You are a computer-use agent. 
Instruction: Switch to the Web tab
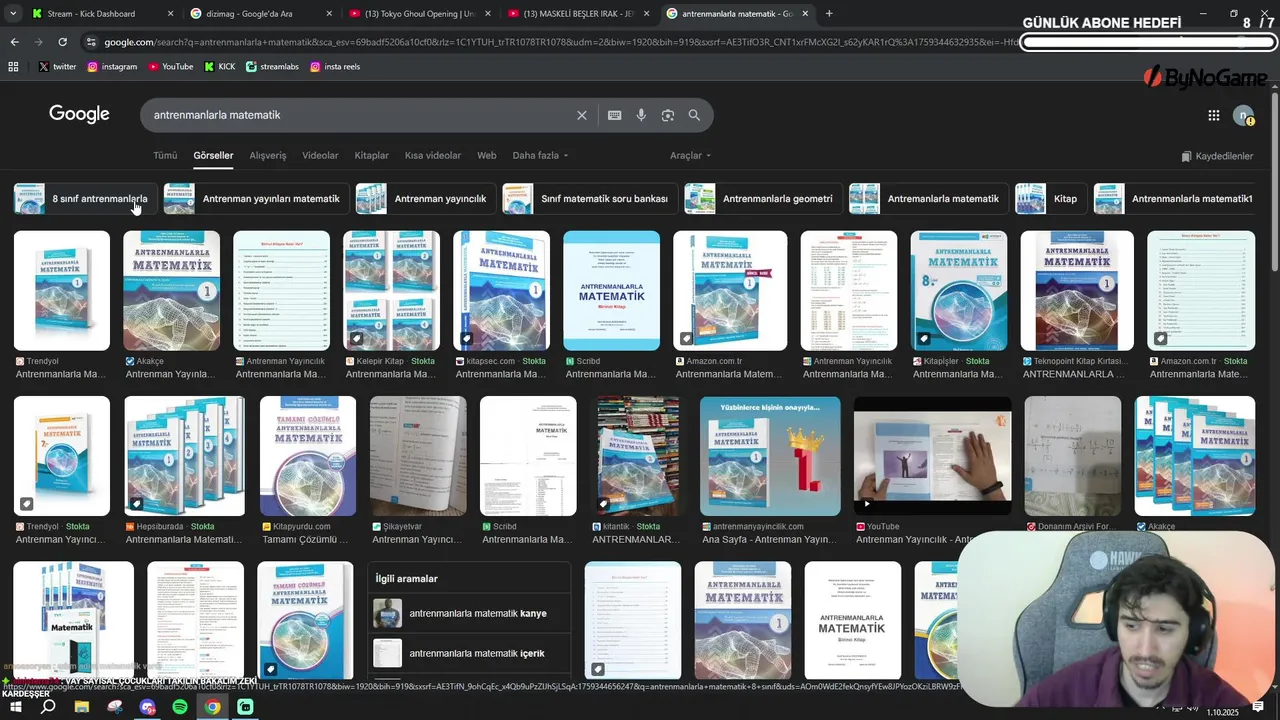(x=487, y=156)
